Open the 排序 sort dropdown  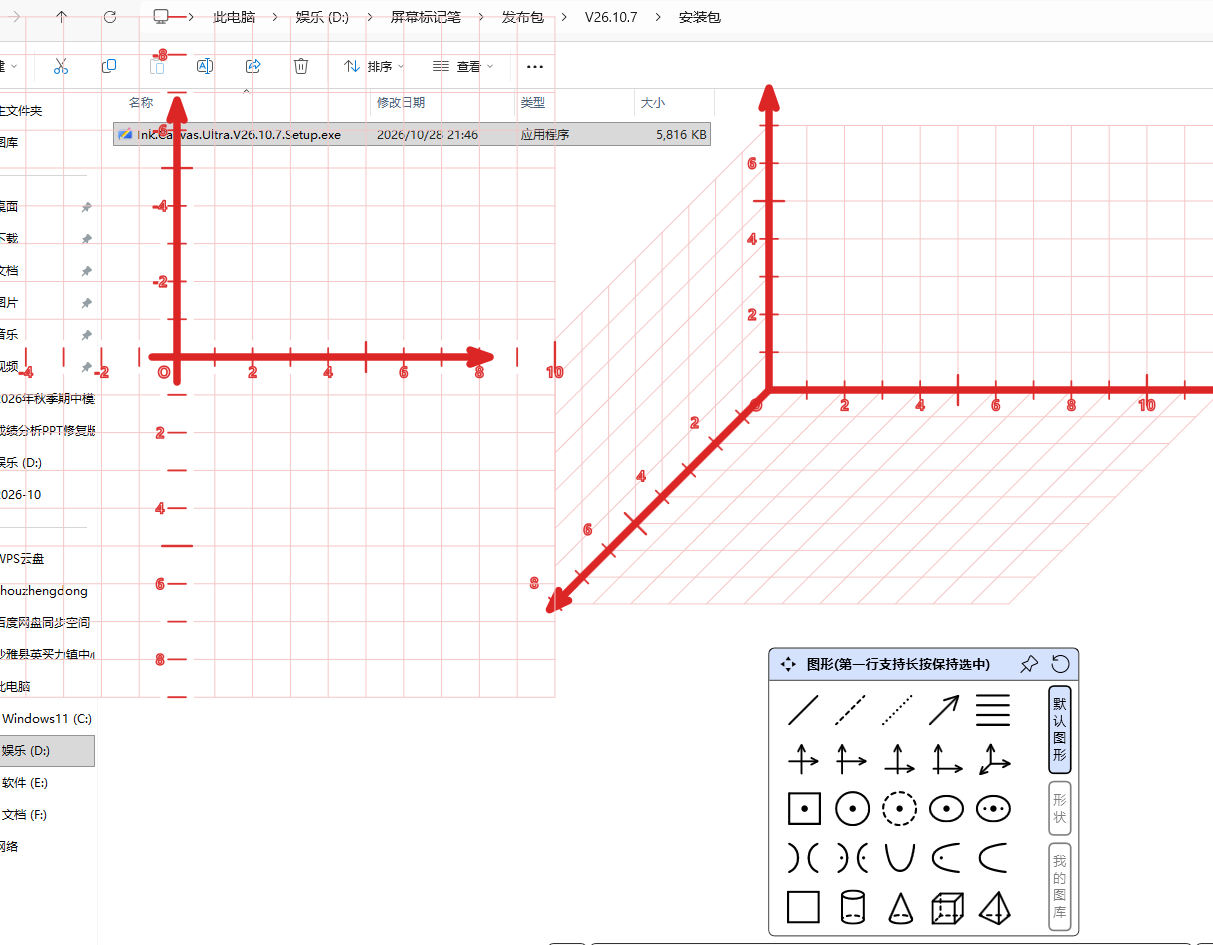point(374,66)
